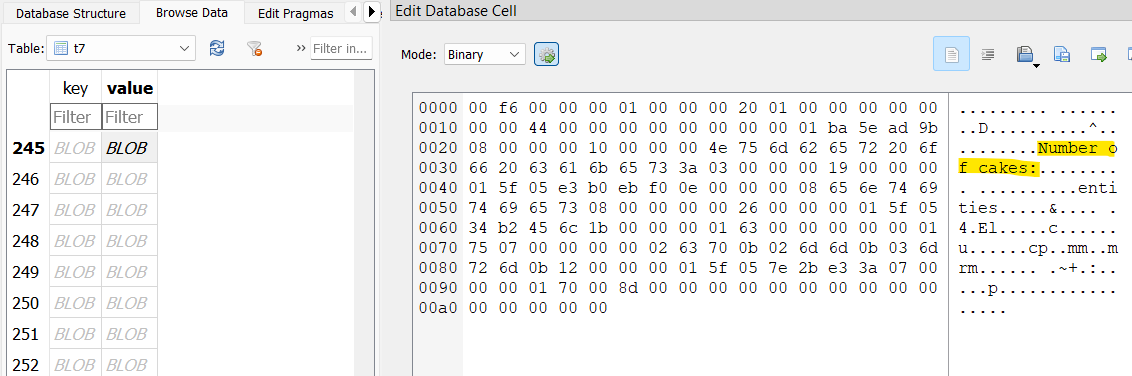Click the indent/format text icon

(988, 54)
